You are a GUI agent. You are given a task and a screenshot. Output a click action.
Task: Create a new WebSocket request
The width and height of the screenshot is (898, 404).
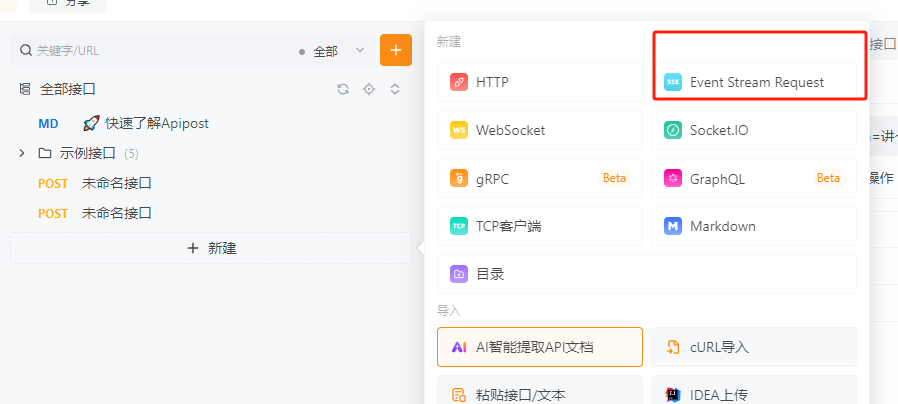pyautogui.click(x=539, y=130)
